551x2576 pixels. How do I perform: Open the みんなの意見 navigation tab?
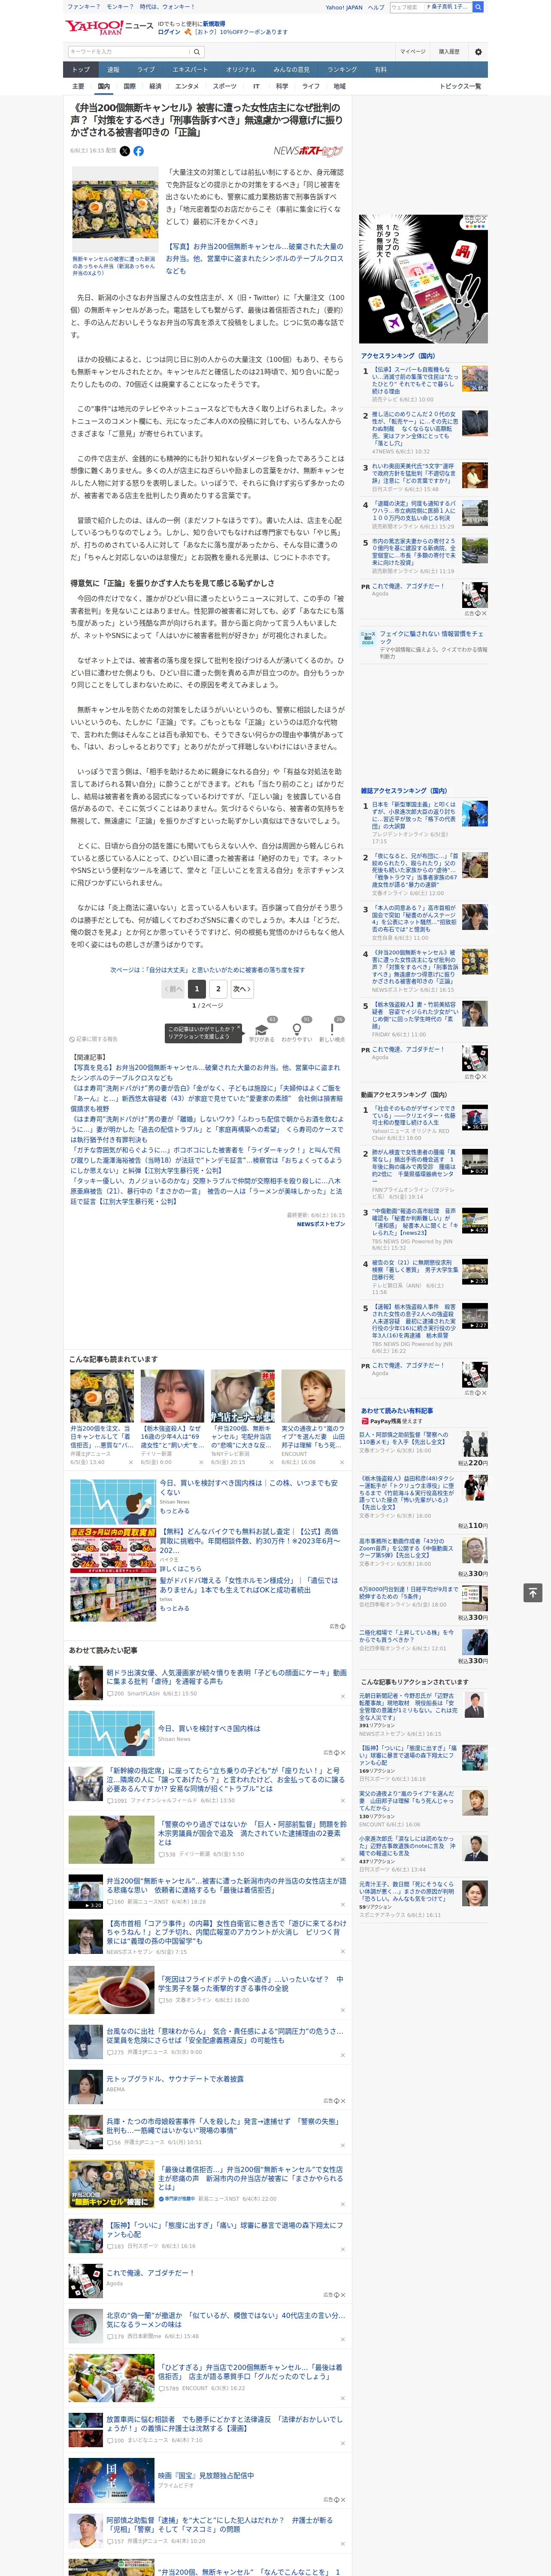coord(291,70)
